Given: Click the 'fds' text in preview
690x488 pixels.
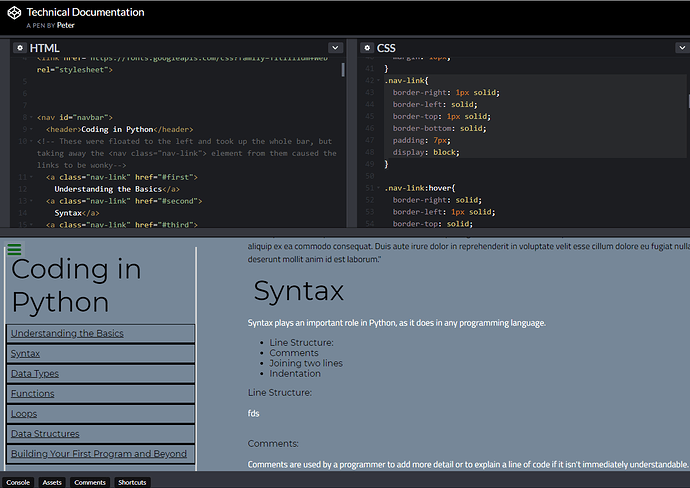Looking at the screenshot, I should pyautogui.click(x=253, y=414).
